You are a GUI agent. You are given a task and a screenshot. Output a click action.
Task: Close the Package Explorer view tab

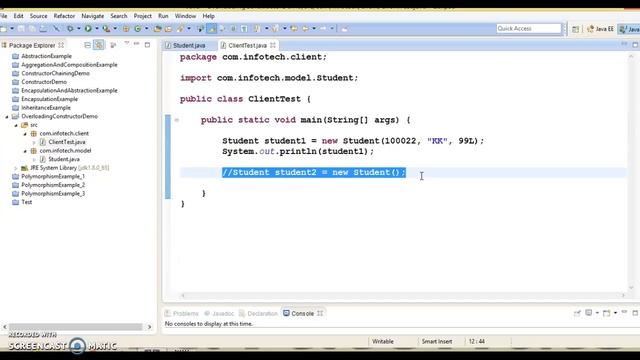click(x=61, y=45)
